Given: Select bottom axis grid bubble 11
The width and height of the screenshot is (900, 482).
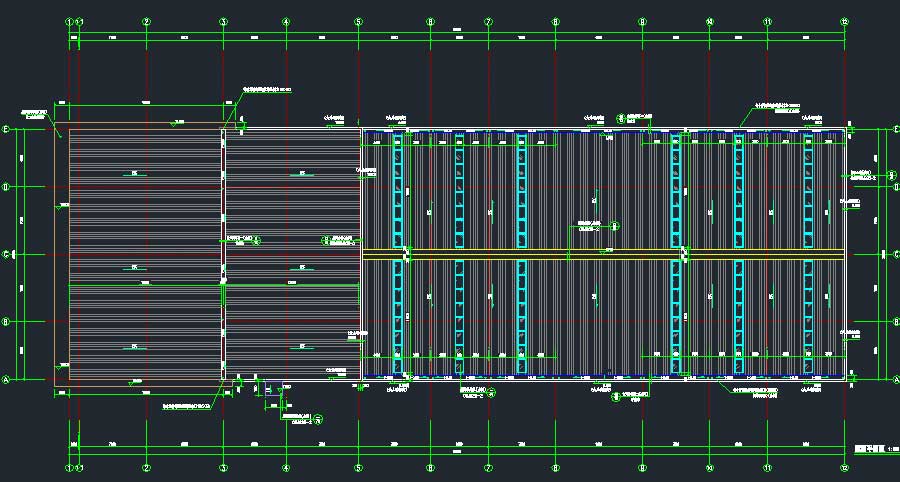Looking at the screenshot, I should pos(768,467).
